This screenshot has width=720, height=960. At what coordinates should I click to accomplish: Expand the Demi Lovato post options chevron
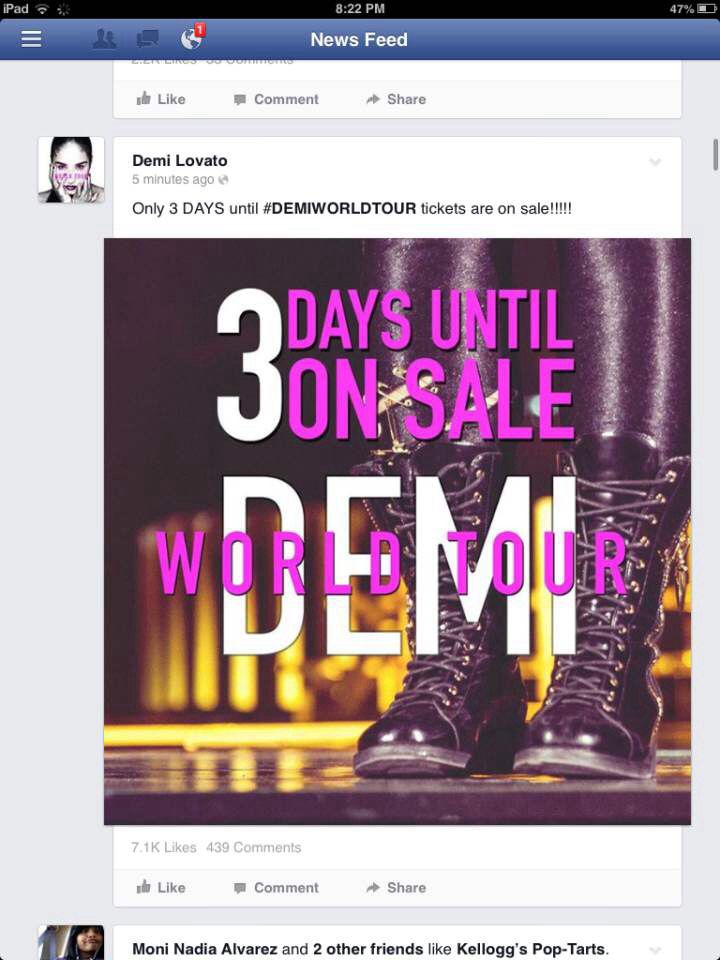point(655,162)
